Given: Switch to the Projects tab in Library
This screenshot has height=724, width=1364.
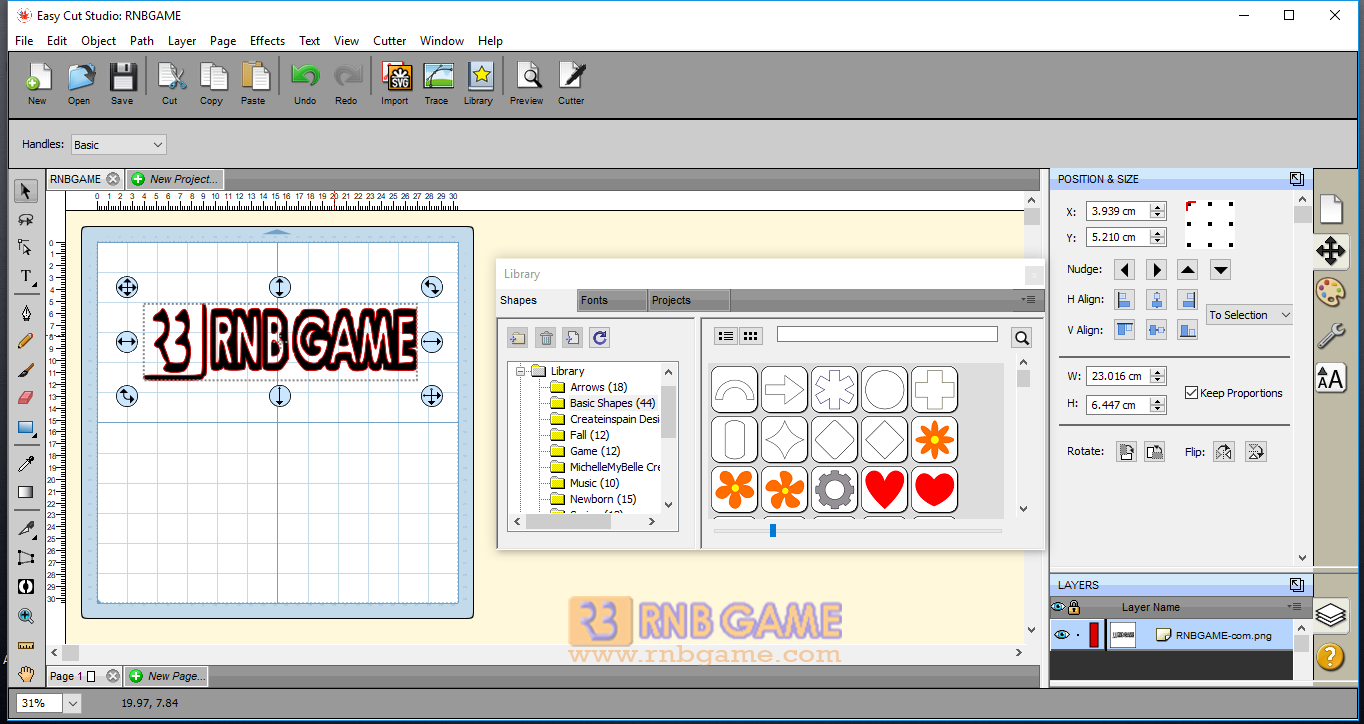Looking at the screenshot, I should 689,300.
